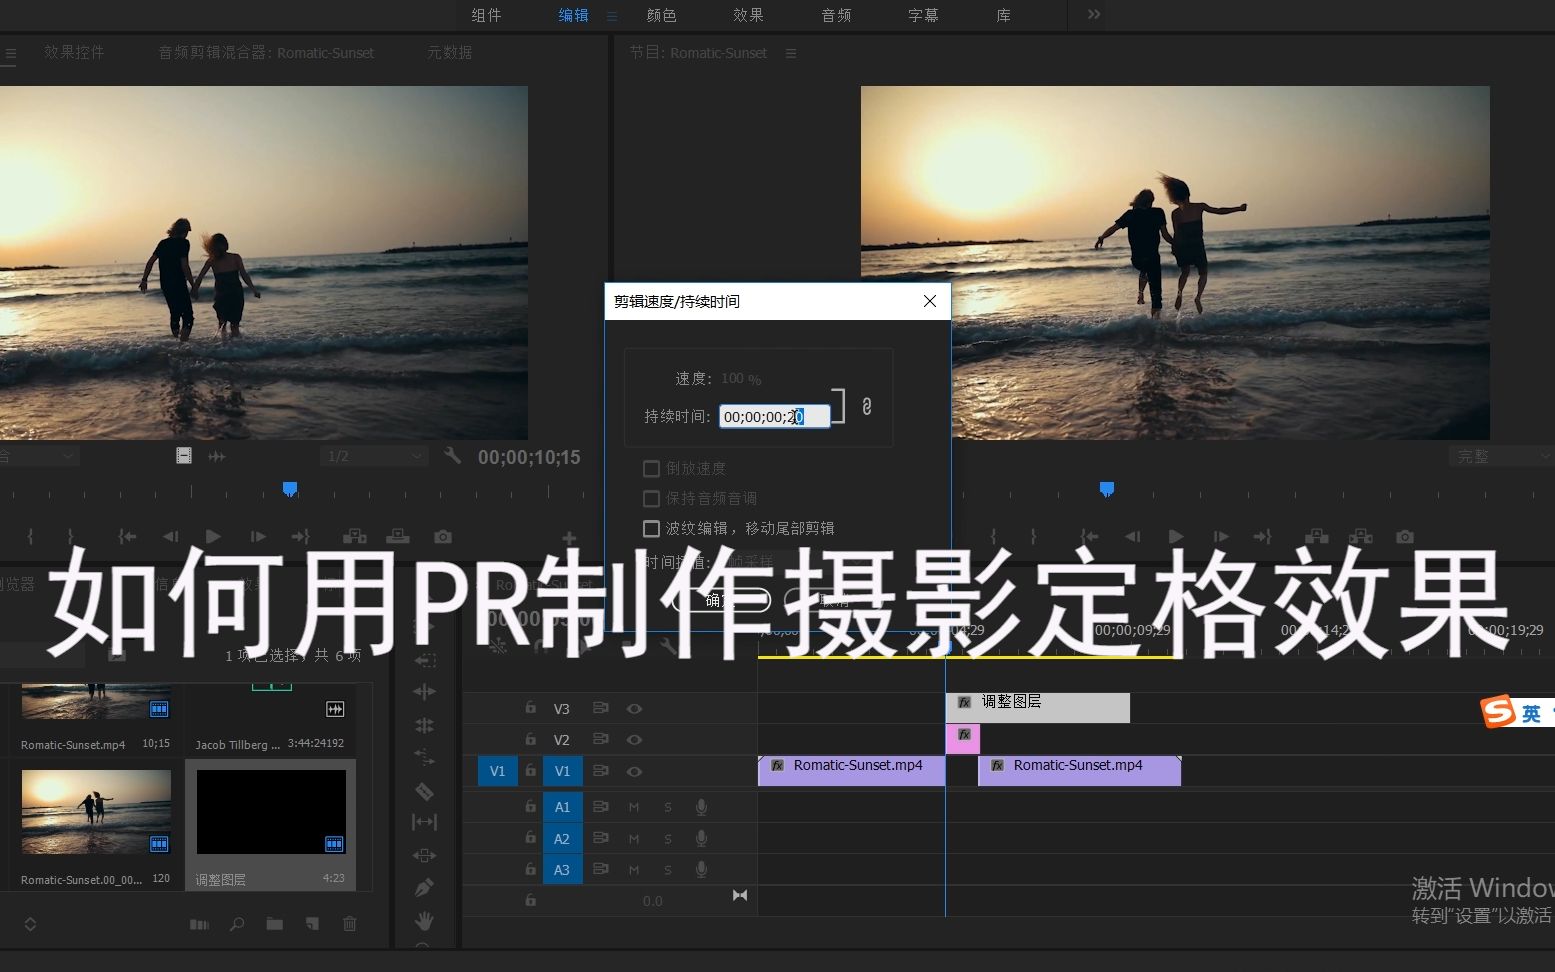The height and width of the screenshot is (972, 1555).
Task: Switch to the Effects (效果) workspace
Action: (x=748, y=15)
